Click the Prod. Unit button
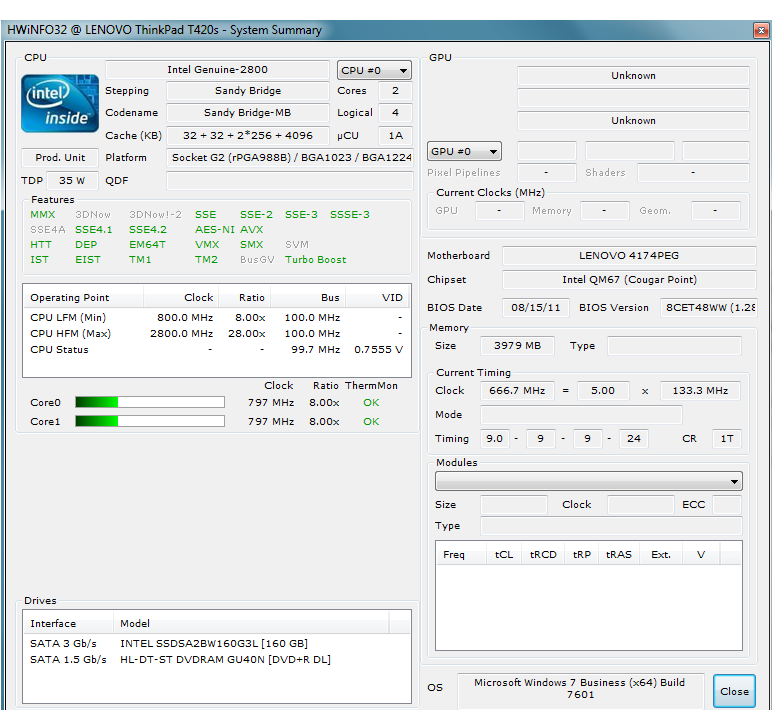 click(60, 158)
